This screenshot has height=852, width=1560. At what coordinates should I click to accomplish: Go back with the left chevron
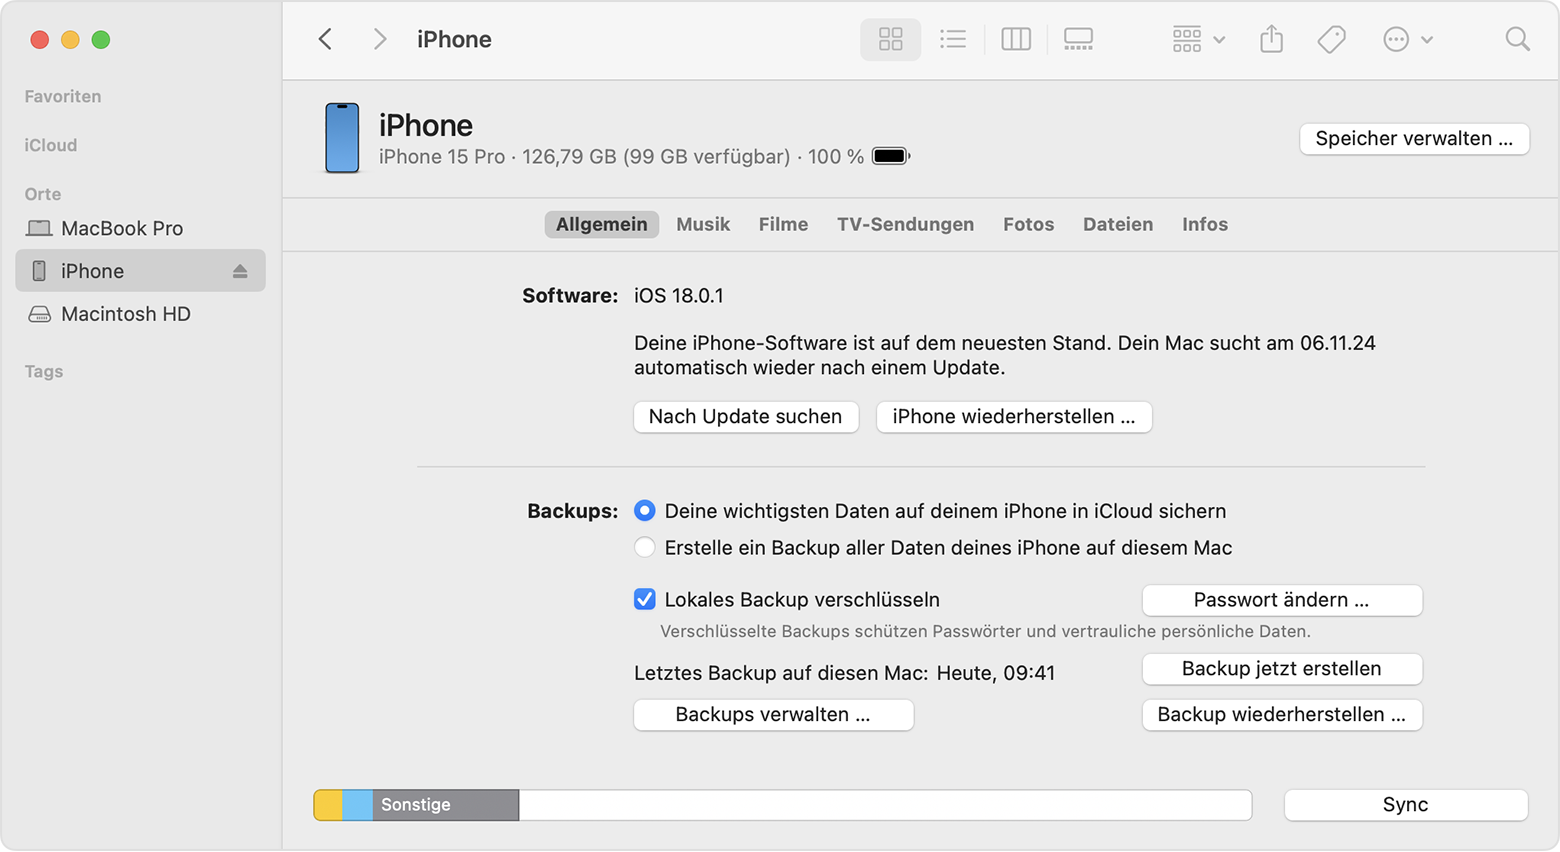[325, 39]
